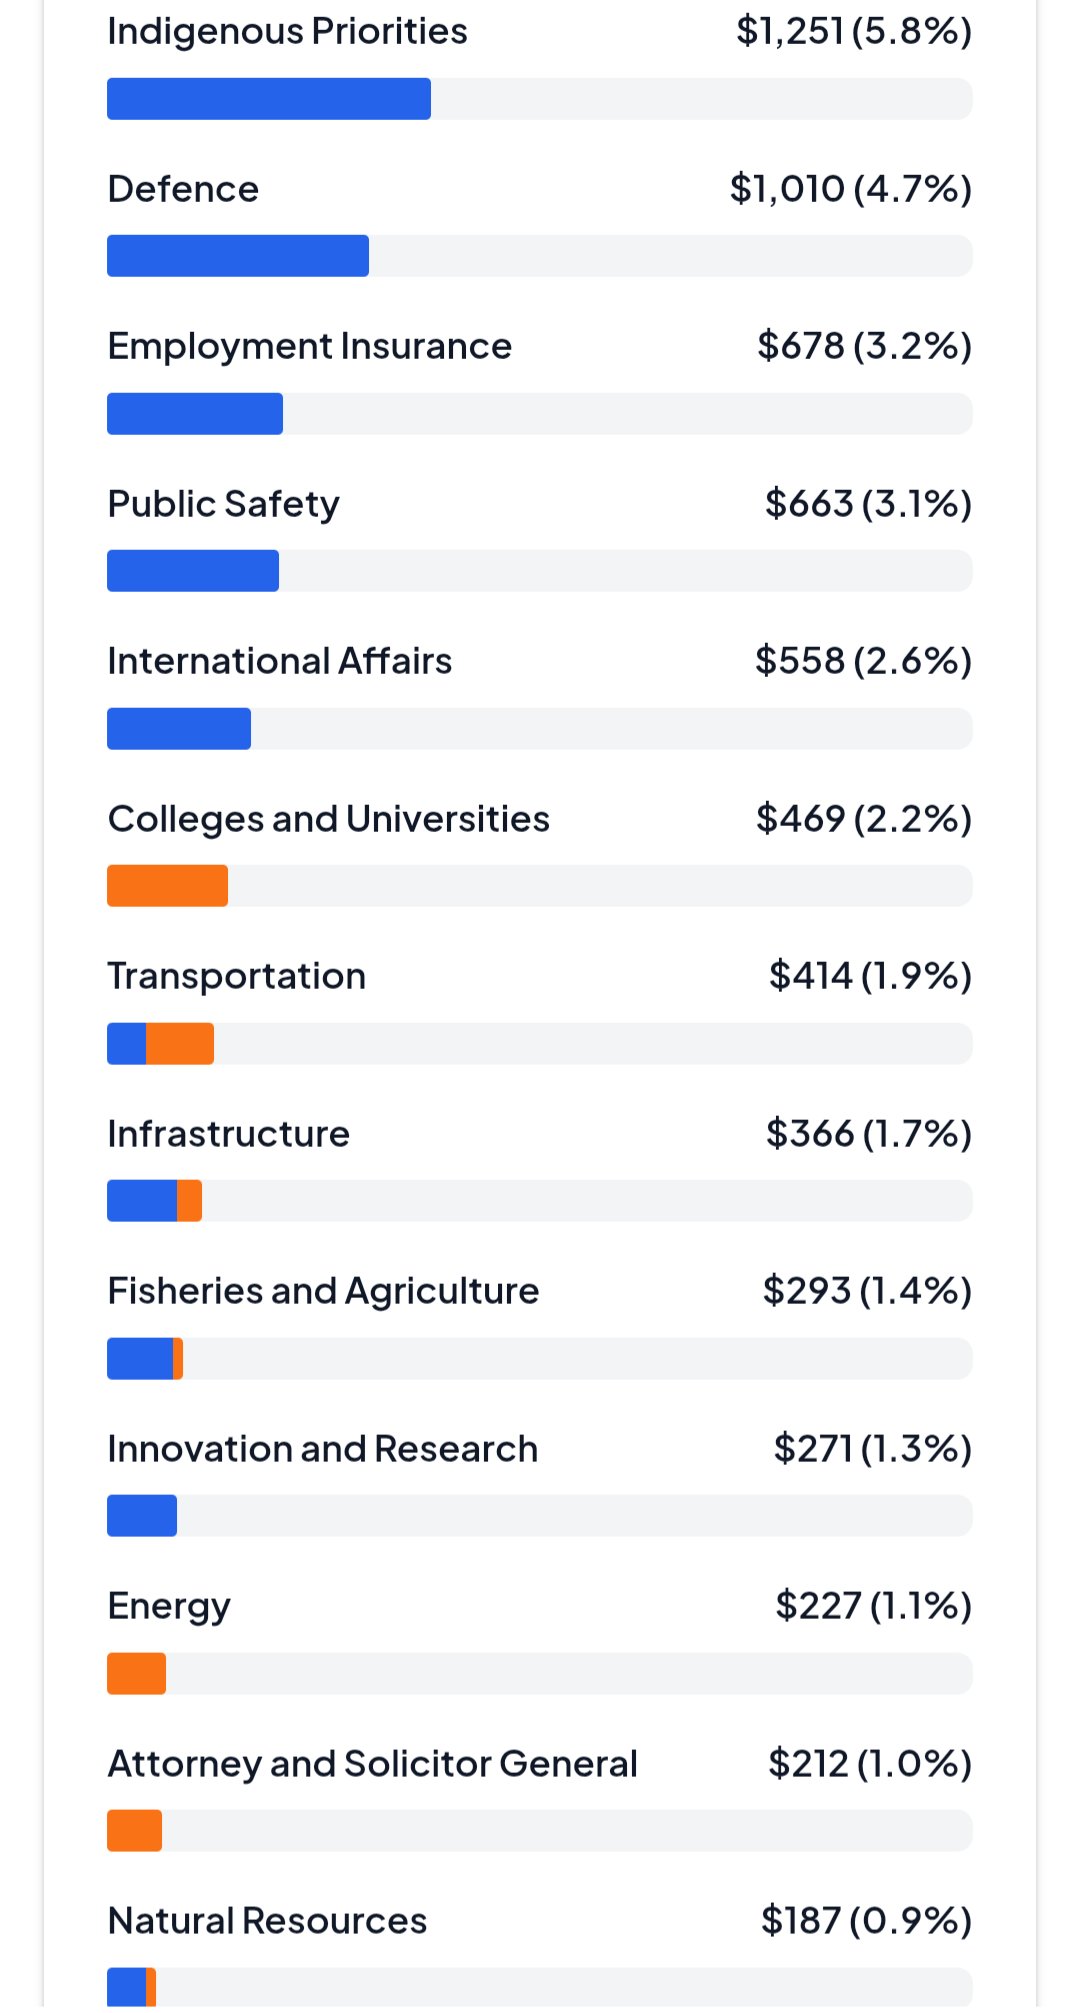Click the Indigenous Priorities label

pos(287,32)
